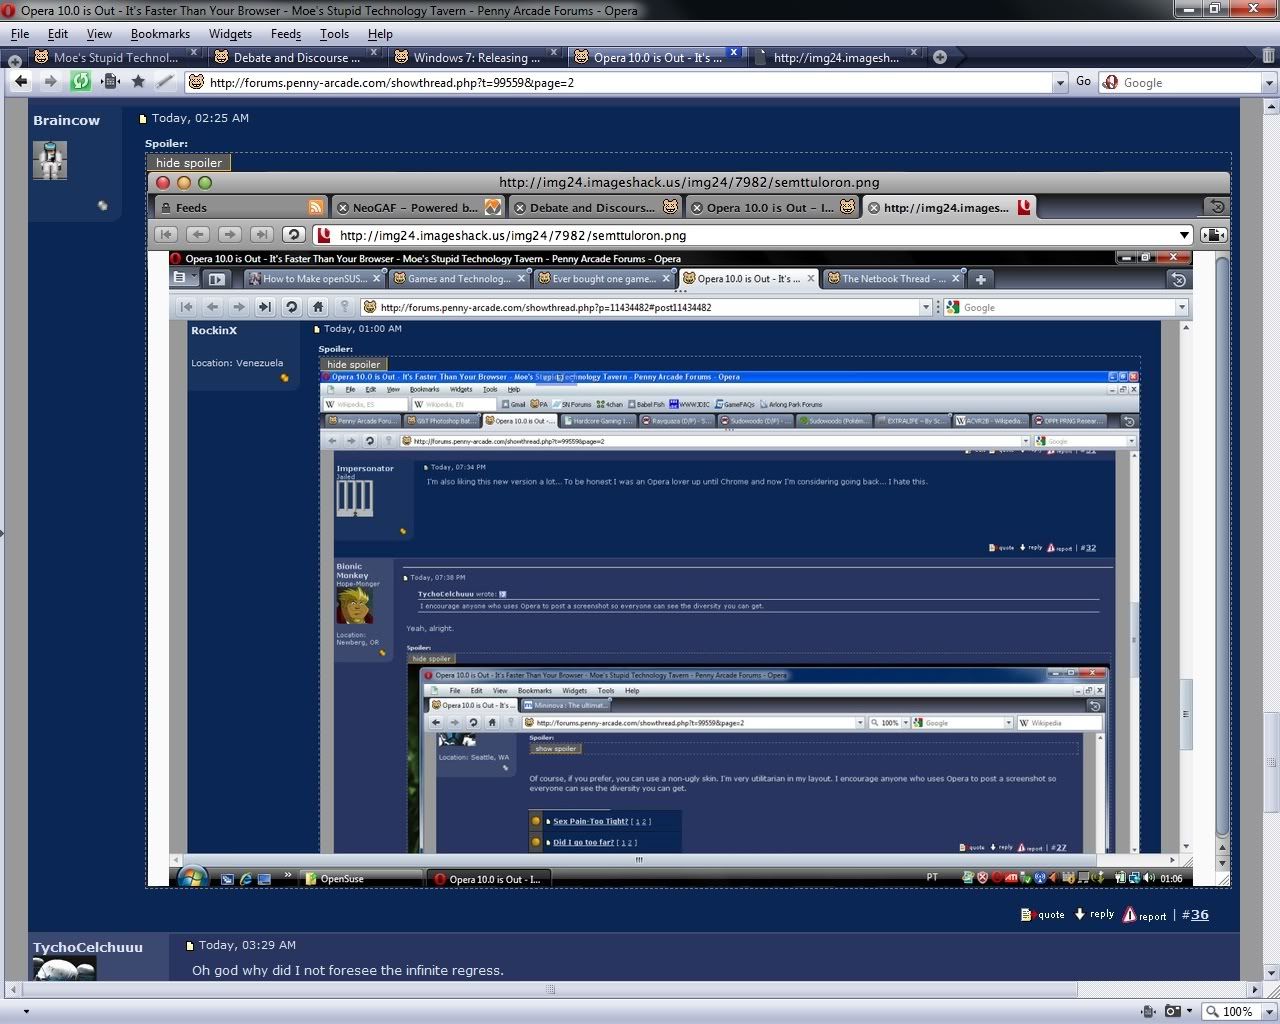Click the Wand password icon

coord(165,82)
